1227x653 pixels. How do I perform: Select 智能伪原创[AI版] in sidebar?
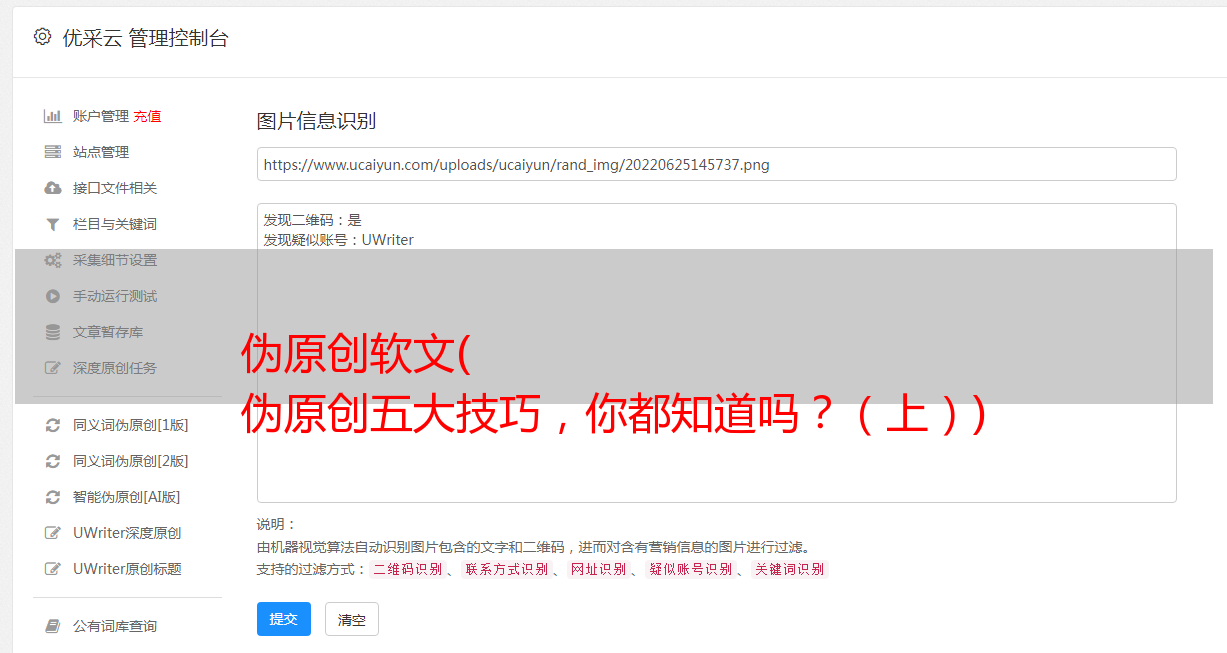(127, 497)
